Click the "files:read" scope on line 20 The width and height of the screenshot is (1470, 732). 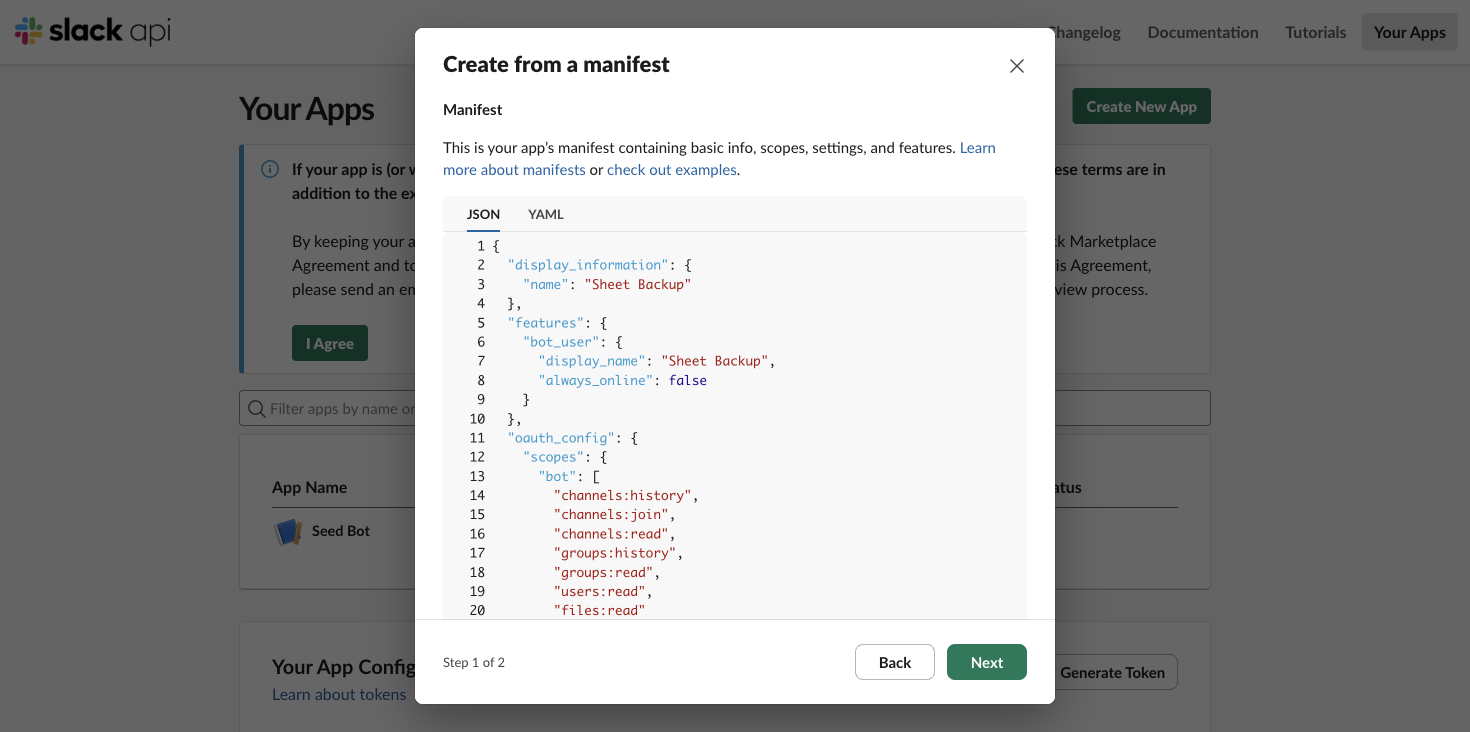tap(600, 610)
